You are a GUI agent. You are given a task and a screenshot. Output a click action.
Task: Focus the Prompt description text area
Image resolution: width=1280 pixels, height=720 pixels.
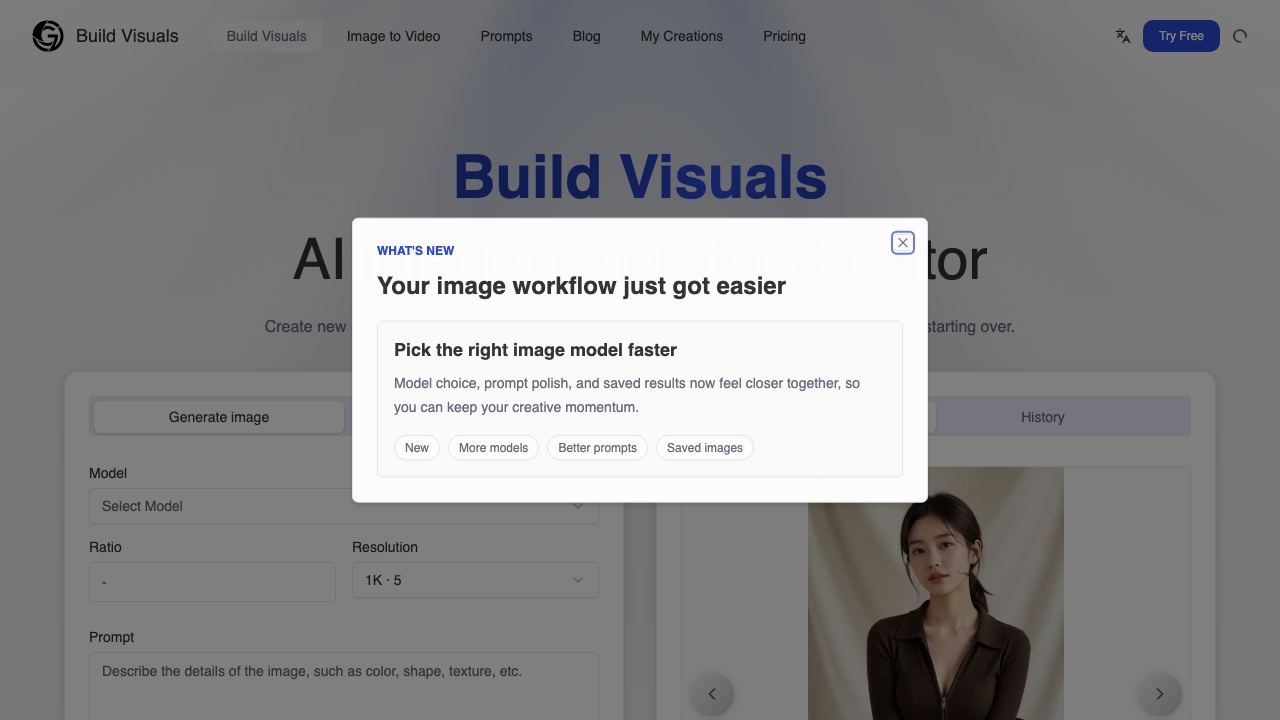[x=344, y=686]
